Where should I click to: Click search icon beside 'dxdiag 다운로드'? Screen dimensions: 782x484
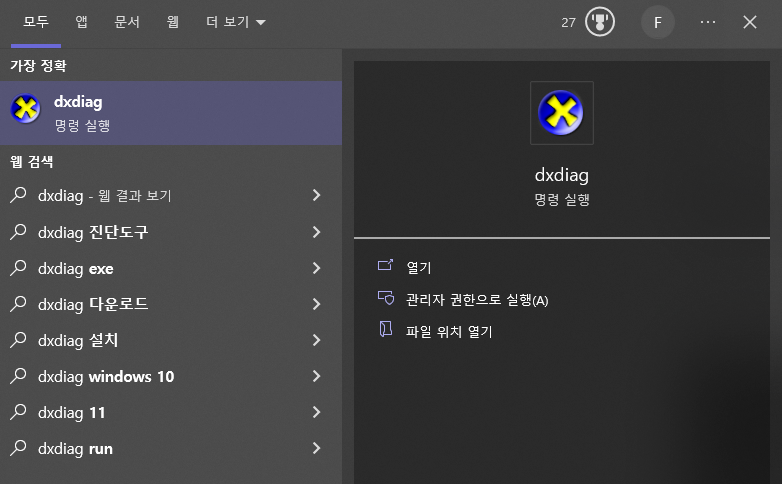click(18, 303)
